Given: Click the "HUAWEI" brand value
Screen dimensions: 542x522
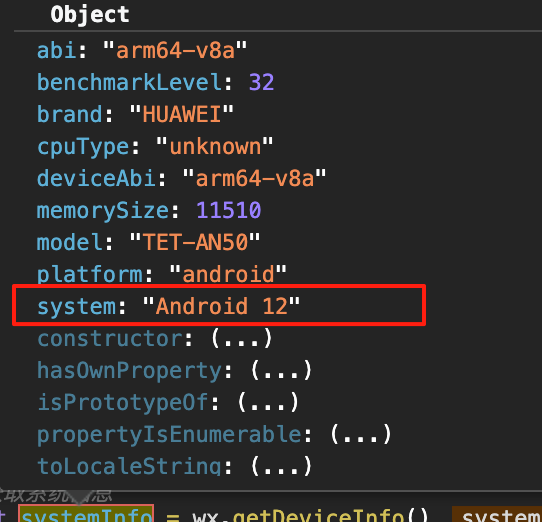Looking at the screenshot, I should tap(182, 114).
